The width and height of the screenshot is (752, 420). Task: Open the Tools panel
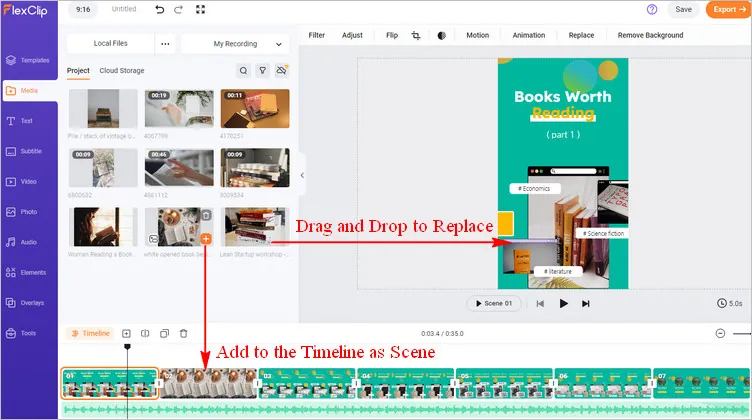click(22, 333)
